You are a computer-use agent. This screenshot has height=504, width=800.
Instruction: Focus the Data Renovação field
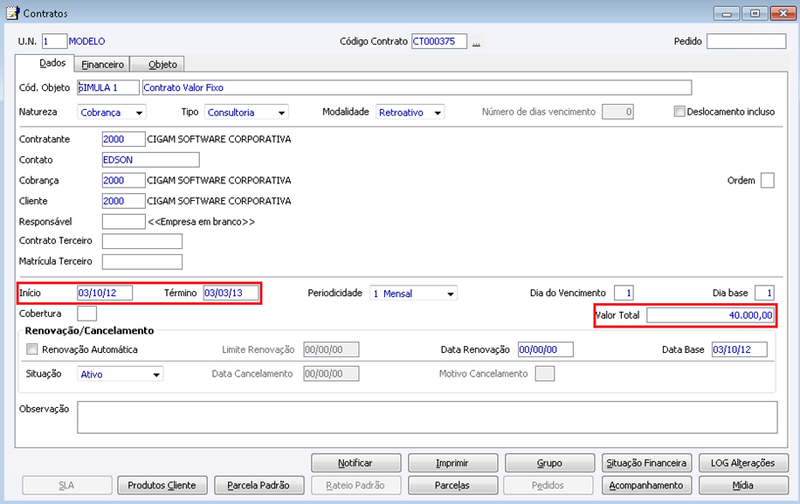click(545, 349)
